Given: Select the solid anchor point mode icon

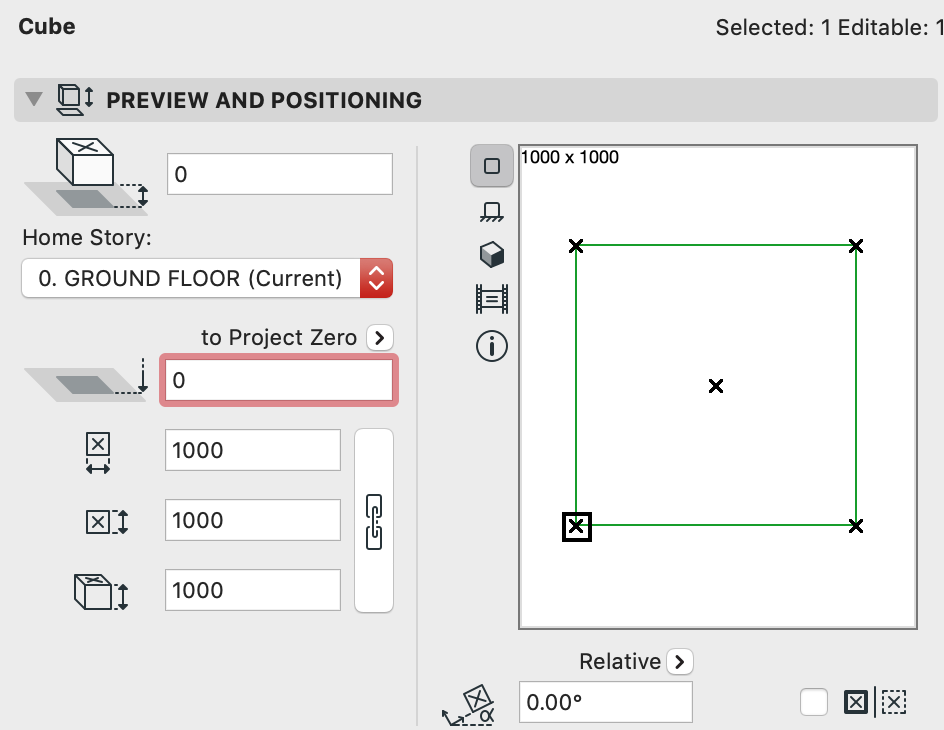Looking at the screenshot, I should [x=856, y=703].
